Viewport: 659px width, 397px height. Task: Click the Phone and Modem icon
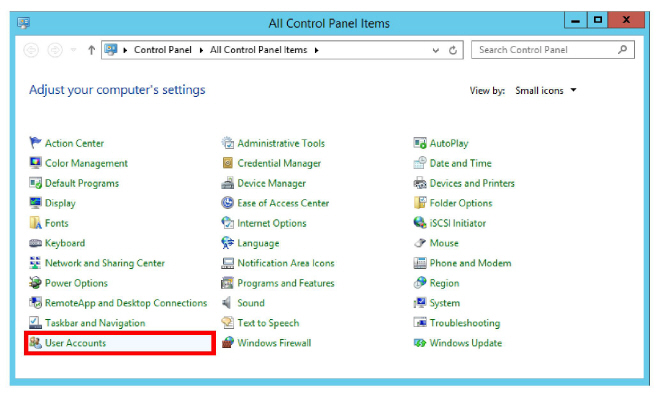(420, 263)
